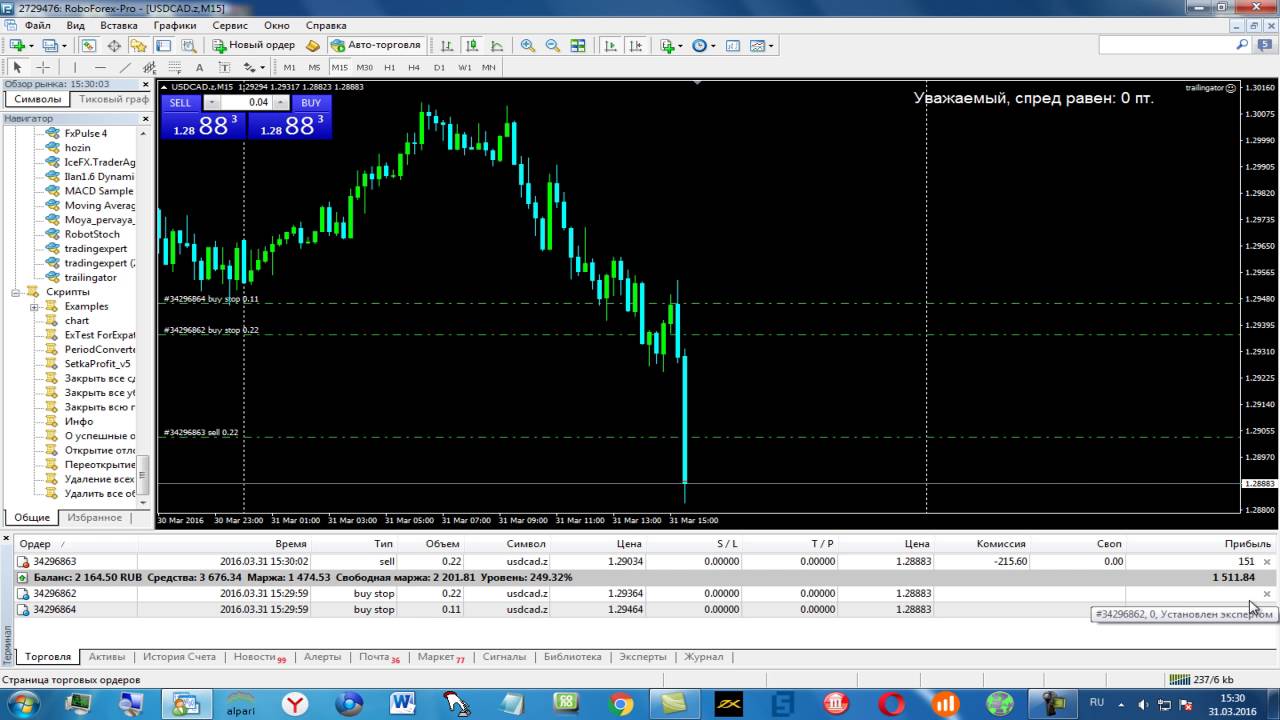The height and width of the screenshot is (720, 1280).
Task: Select the equidistant channel tool
Action: [150, 68]
